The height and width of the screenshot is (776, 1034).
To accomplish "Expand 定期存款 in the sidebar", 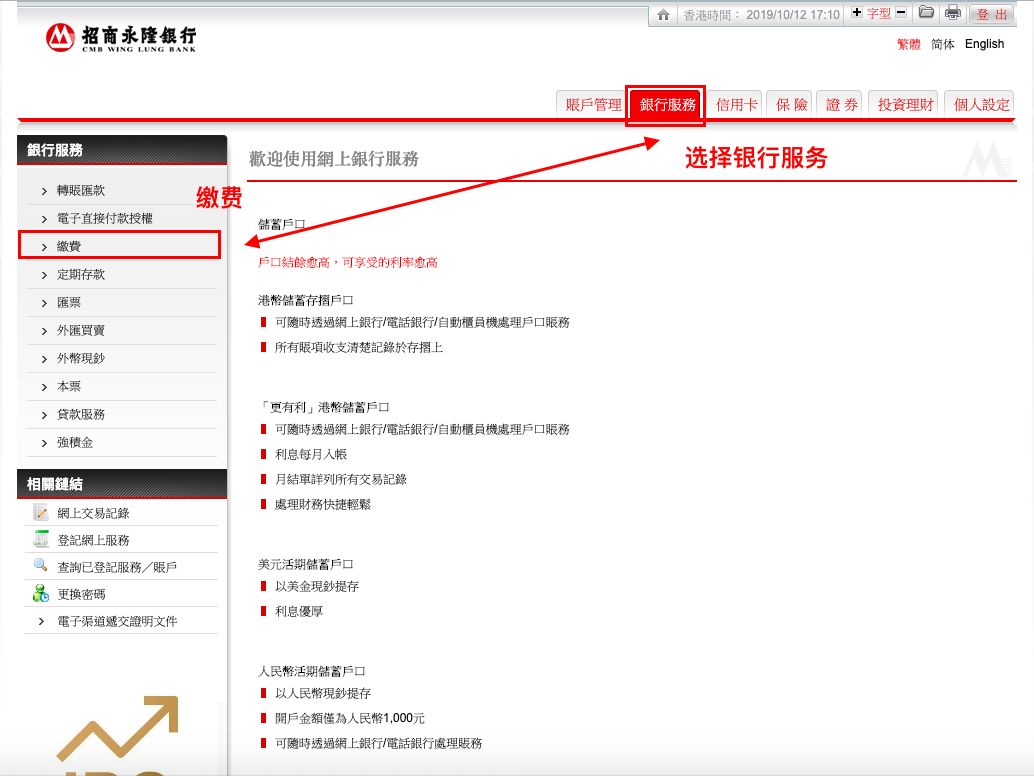I will coord(80,274).
